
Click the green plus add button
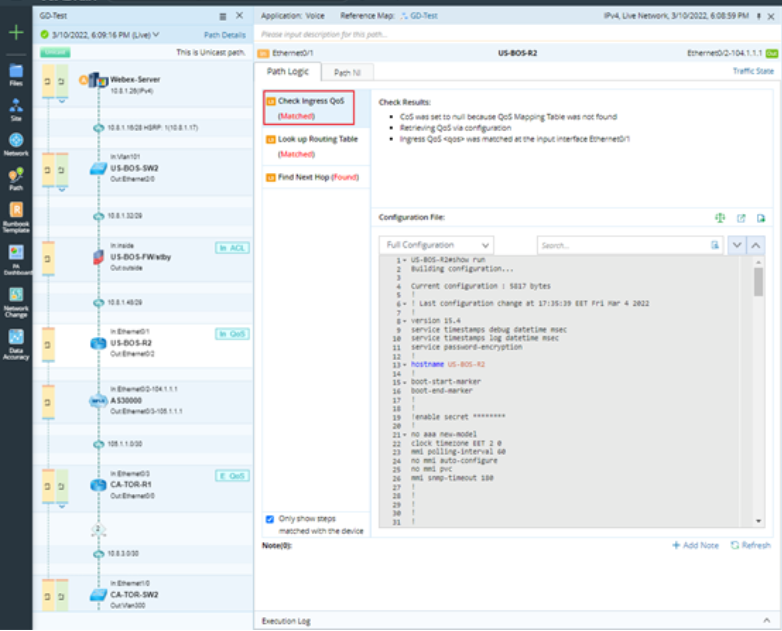(x=15, y=33)
